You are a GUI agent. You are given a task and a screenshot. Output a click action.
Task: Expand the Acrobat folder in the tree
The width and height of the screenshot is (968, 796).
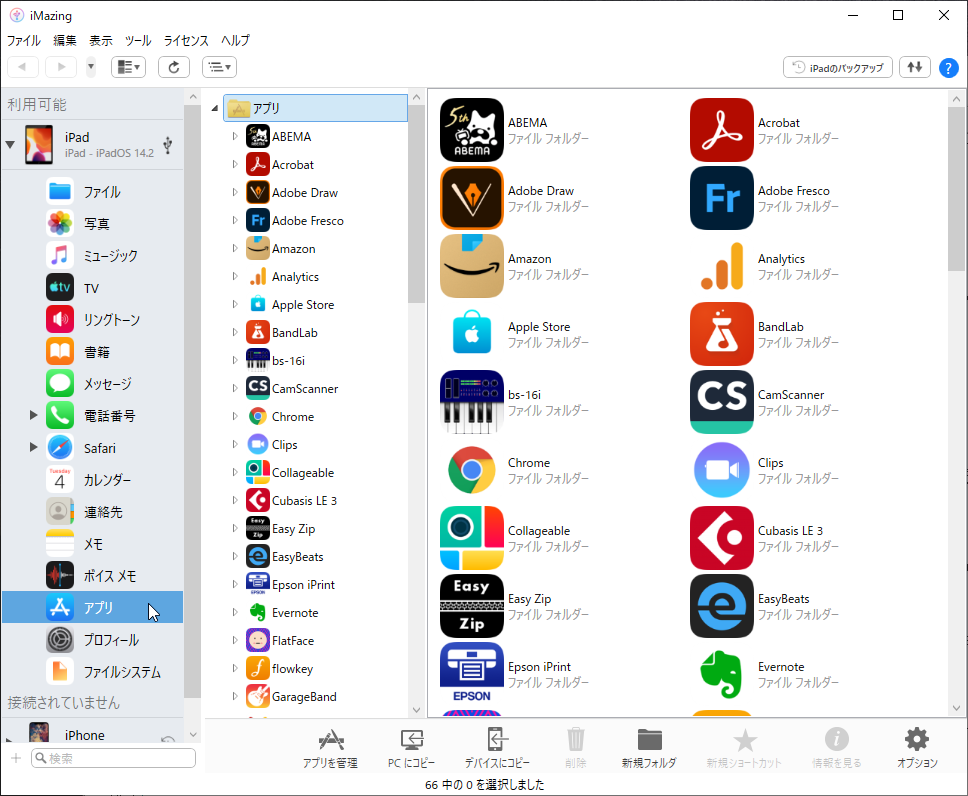tap(235, 164)
